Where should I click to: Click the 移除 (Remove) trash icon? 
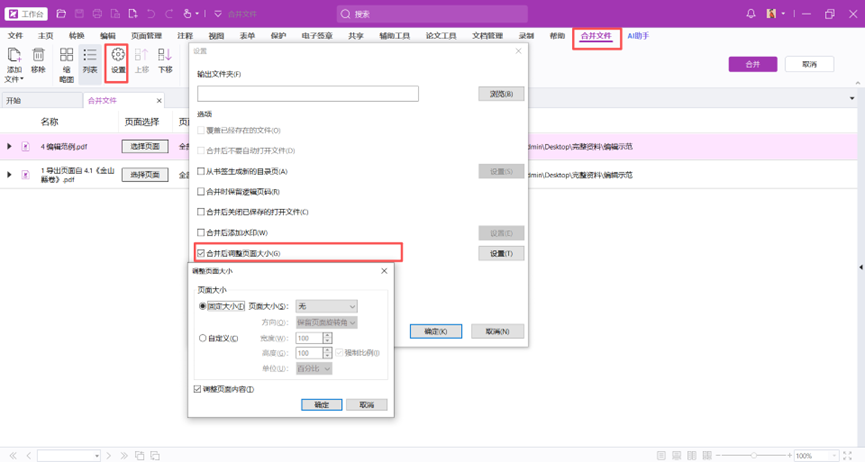click(x=39, y=57)
